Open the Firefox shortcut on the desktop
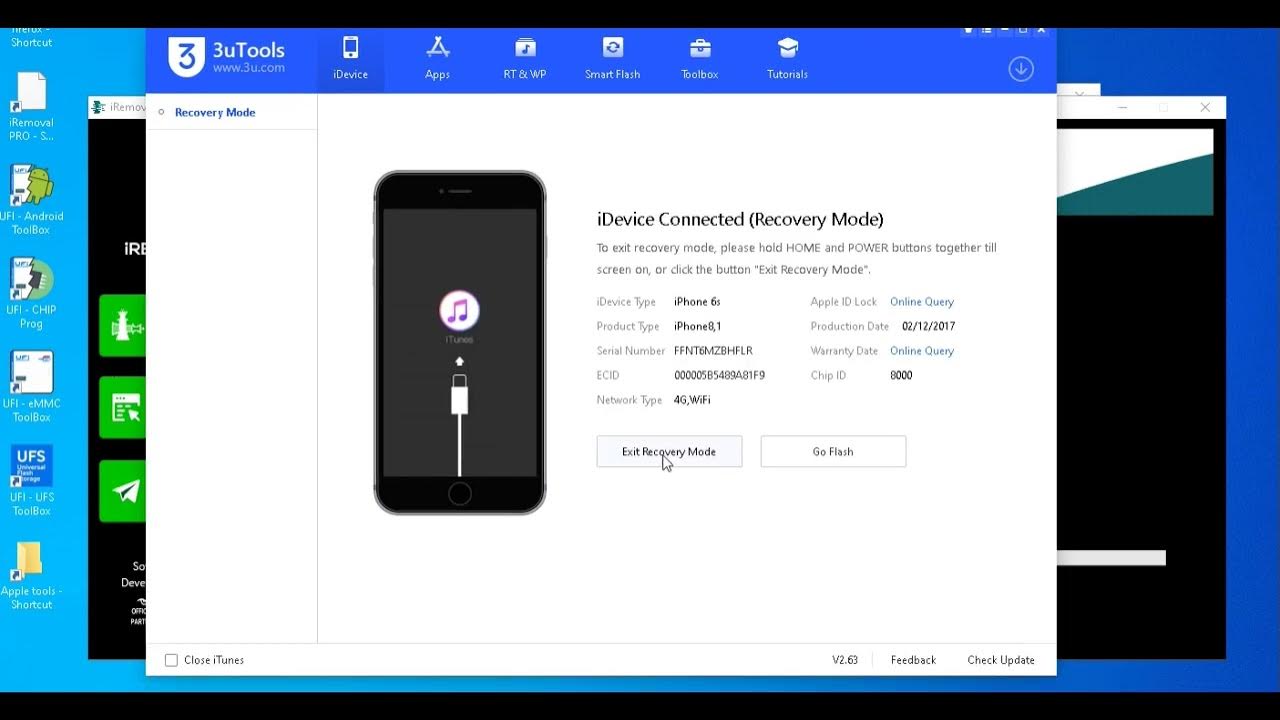Viewport: 1280px width, 720px height. 31,38
